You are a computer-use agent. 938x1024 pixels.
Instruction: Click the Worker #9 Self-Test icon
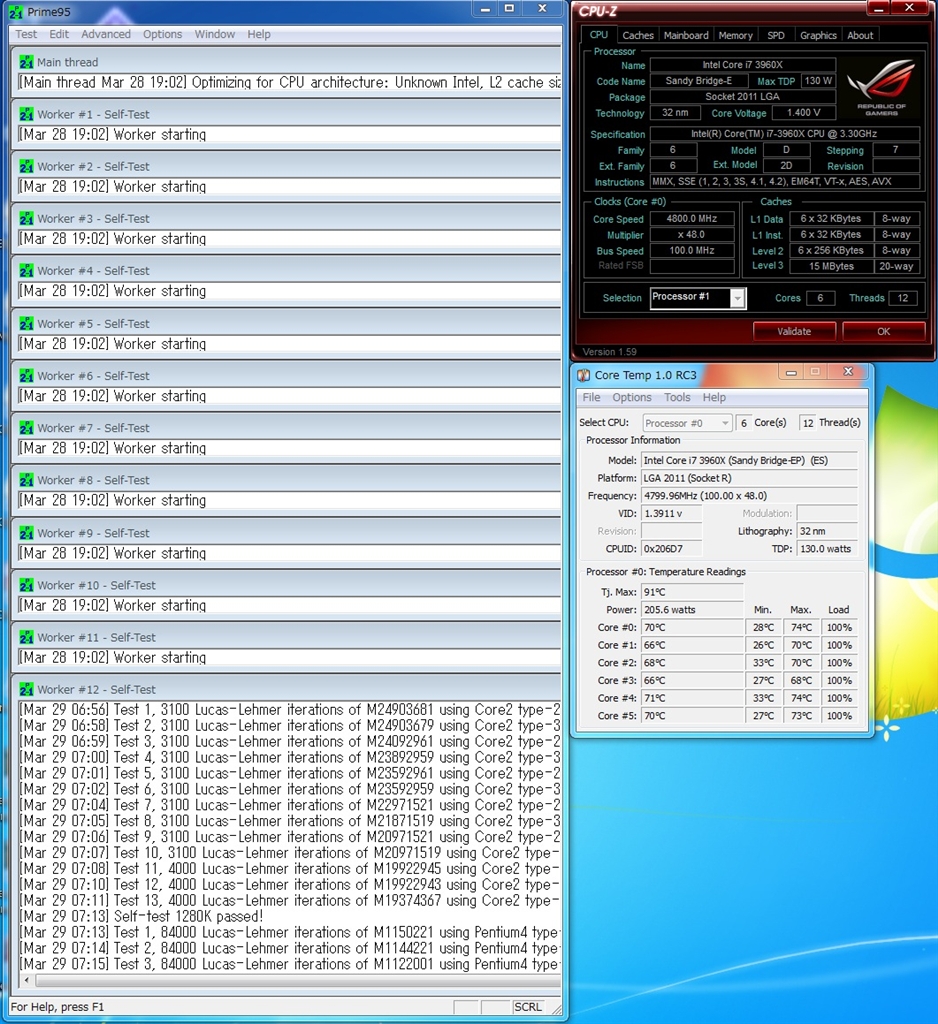coord(27,533)
